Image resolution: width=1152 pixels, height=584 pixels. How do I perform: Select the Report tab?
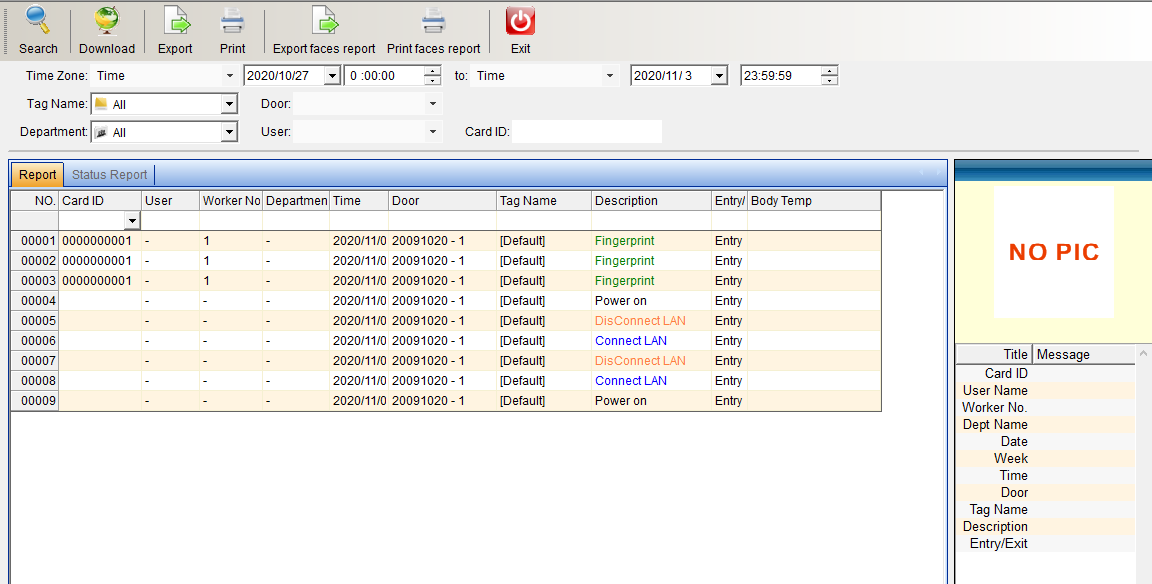pos(38,175)
